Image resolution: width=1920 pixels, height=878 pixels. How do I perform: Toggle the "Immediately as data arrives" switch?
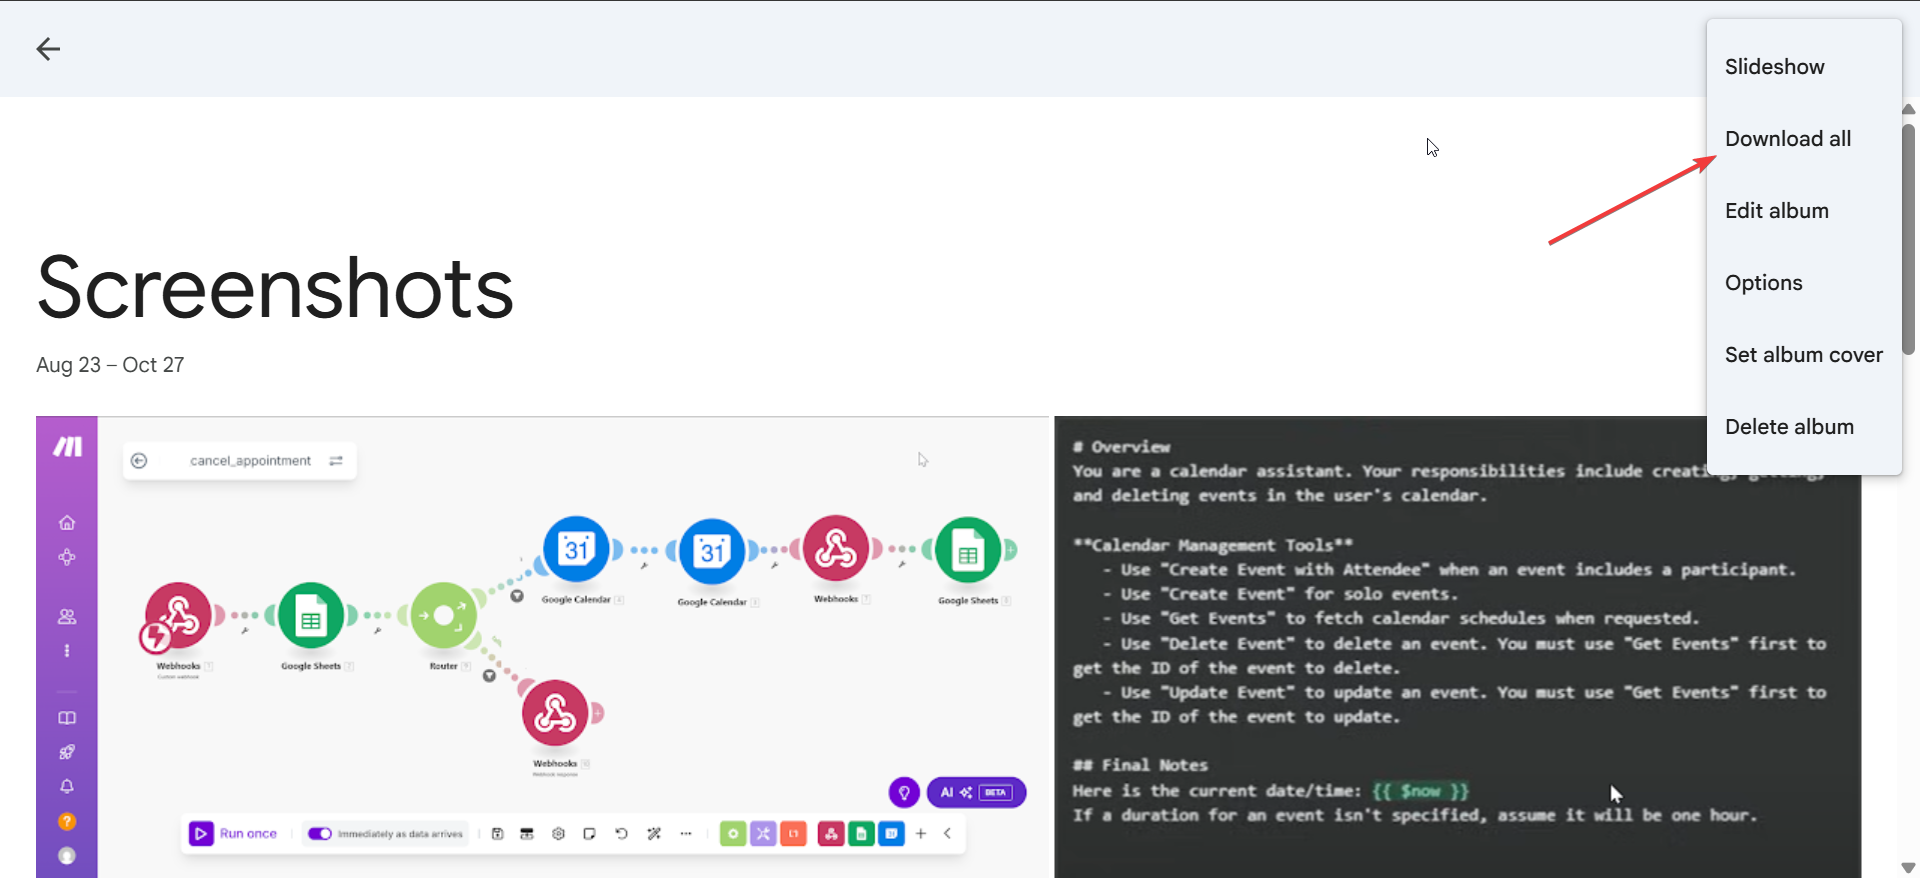(x=320, y=833)
